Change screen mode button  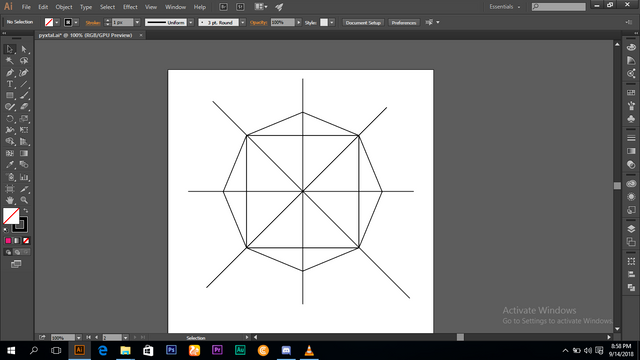pos(16,264)
